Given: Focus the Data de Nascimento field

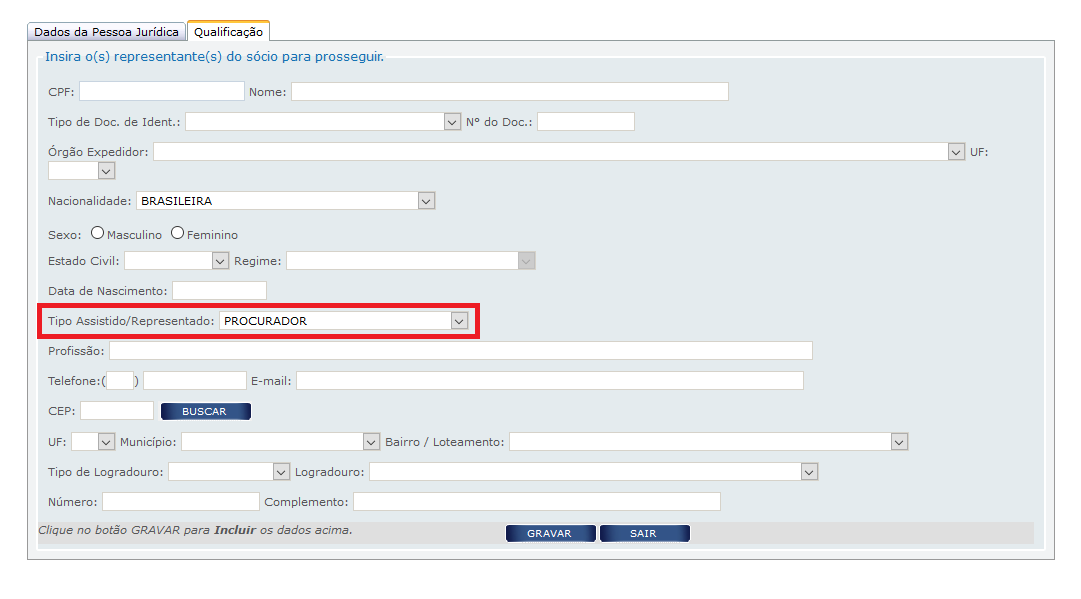Looking at the screenshot, I should (x=219, y=291).
